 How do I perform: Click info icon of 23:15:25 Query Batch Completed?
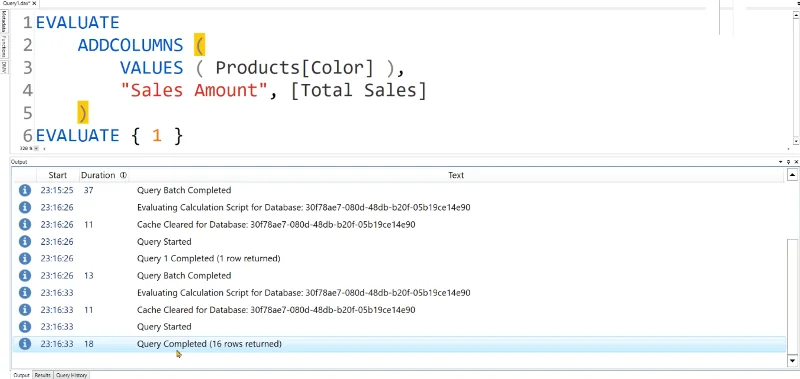click(x=24, y=190)
